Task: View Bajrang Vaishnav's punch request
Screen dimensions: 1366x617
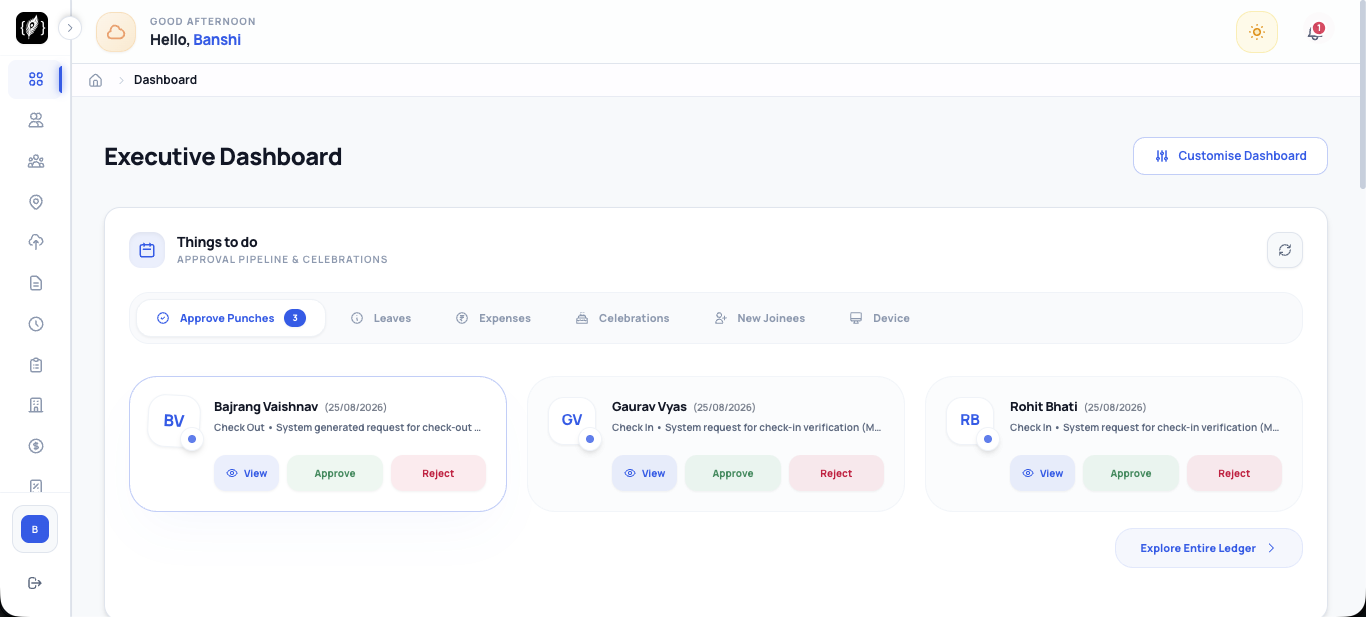Action: tap(246, 474)
